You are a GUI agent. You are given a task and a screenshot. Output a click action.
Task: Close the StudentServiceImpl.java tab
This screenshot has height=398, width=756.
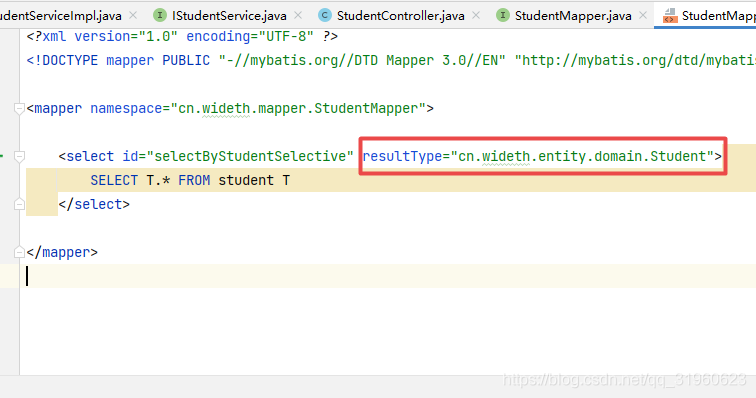click(133, 15)
